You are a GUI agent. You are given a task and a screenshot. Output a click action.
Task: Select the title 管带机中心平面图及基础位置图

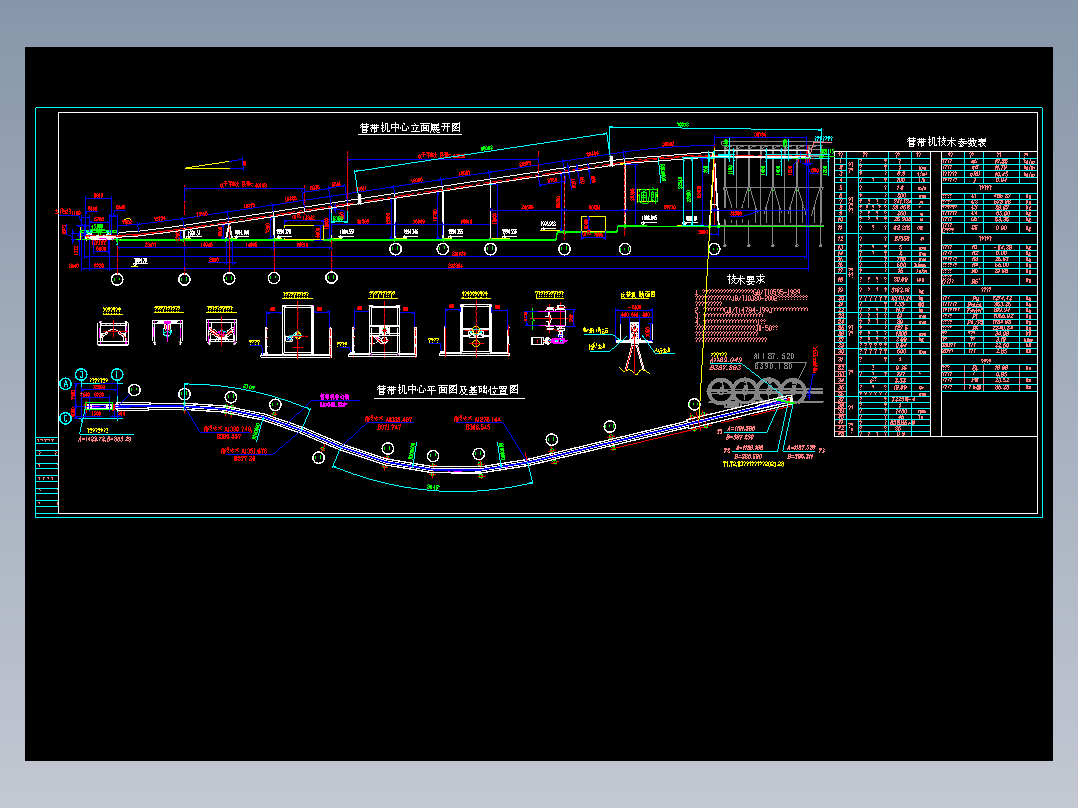(x=448, y=390)
